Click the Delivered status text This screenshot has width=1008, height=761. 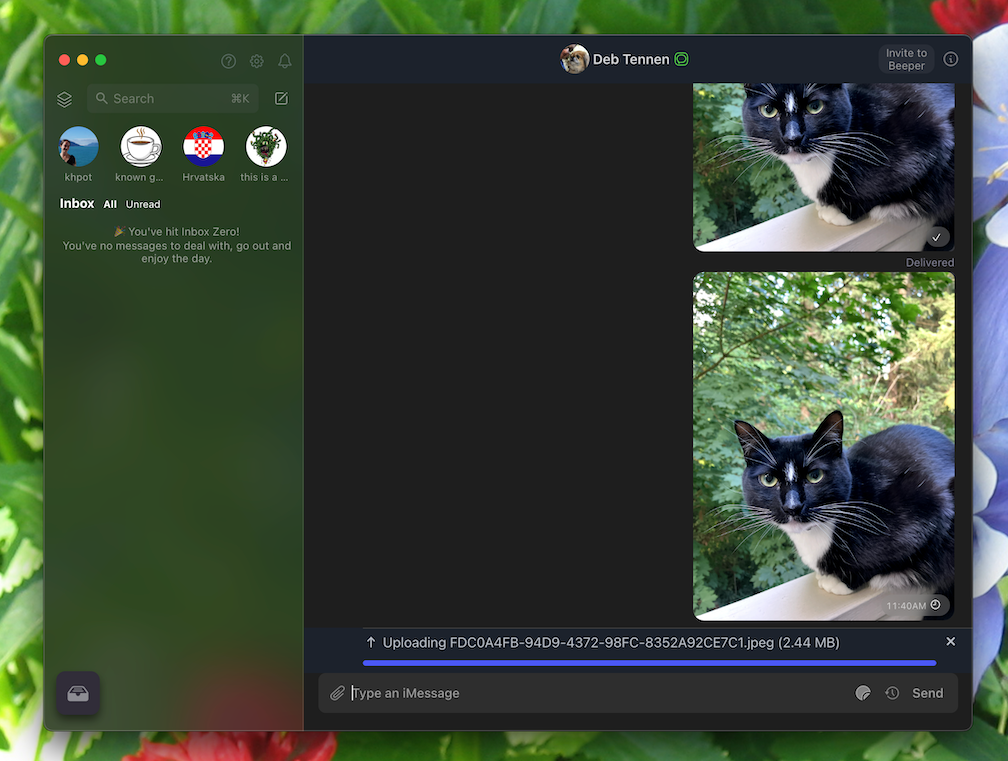930,262
